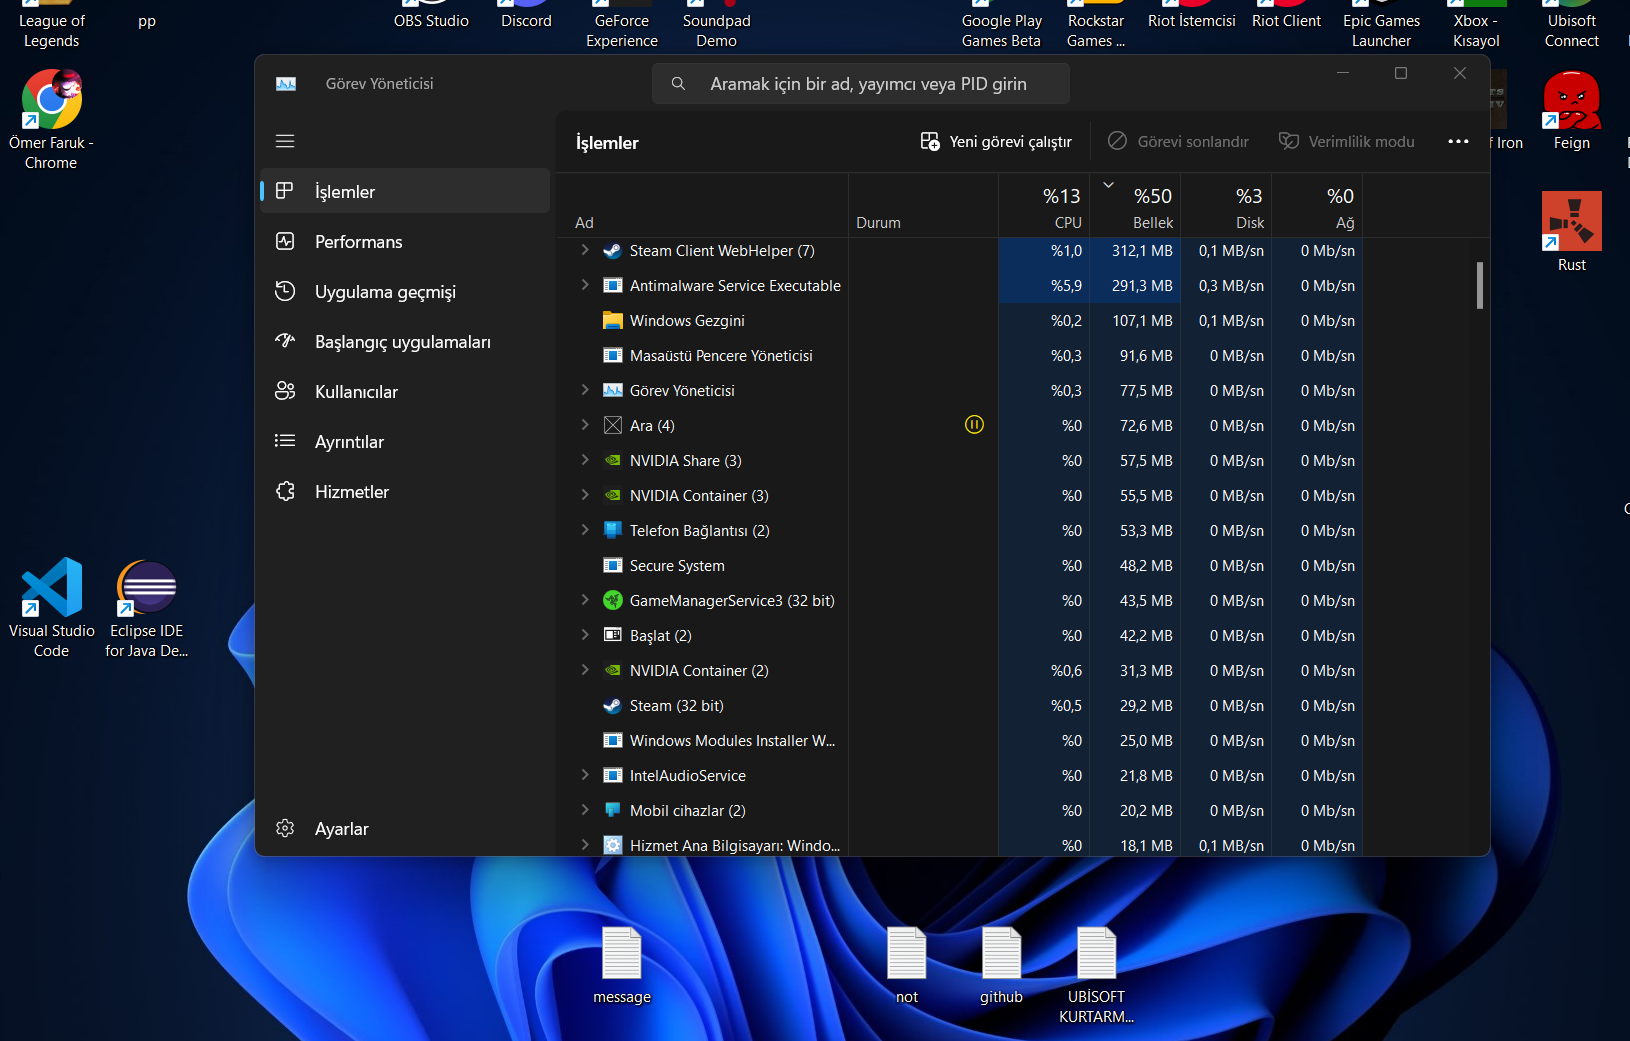Open the Hizmetler page

(x=405, y=491)
